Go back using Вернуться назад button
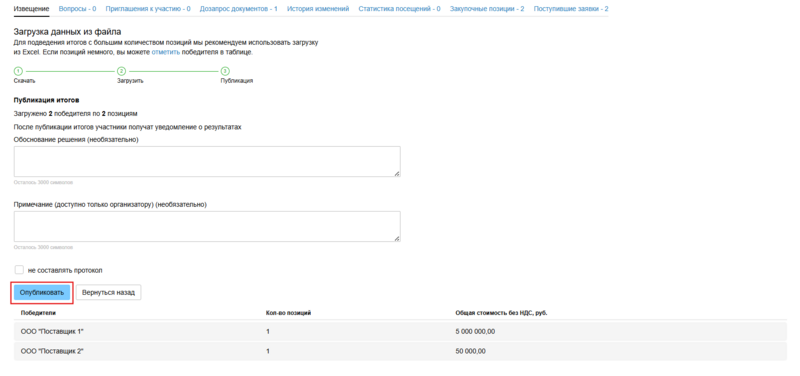This screenshot has width=800, height=376. tap(108, 293)
